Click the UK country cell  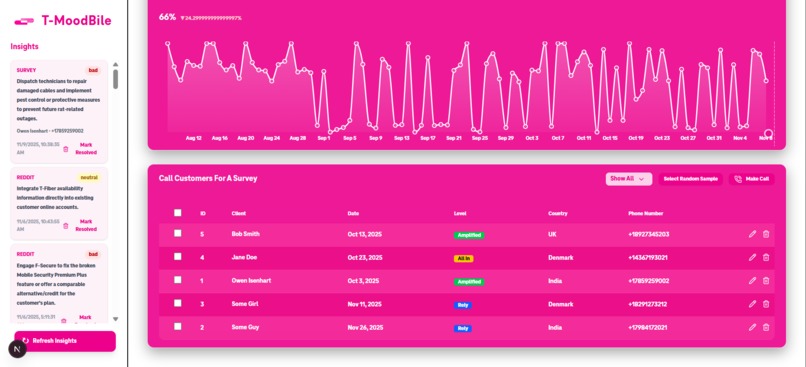(552, 234)
